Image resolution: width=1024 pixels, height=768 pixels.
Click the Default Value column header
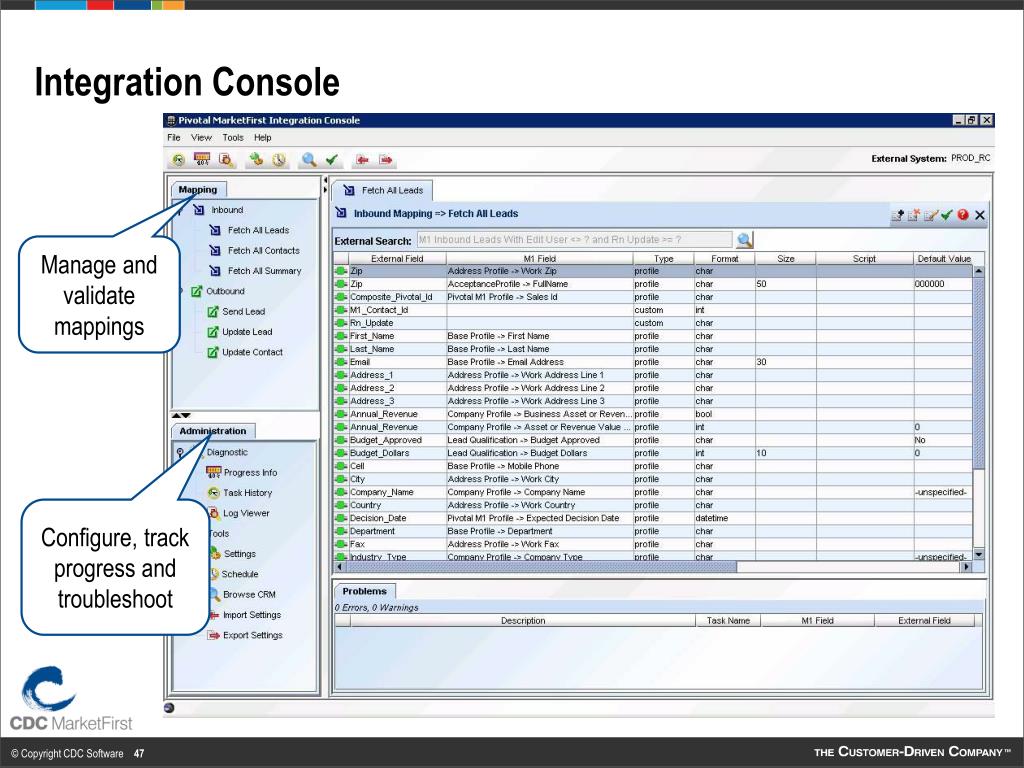[x=944, y=259]
